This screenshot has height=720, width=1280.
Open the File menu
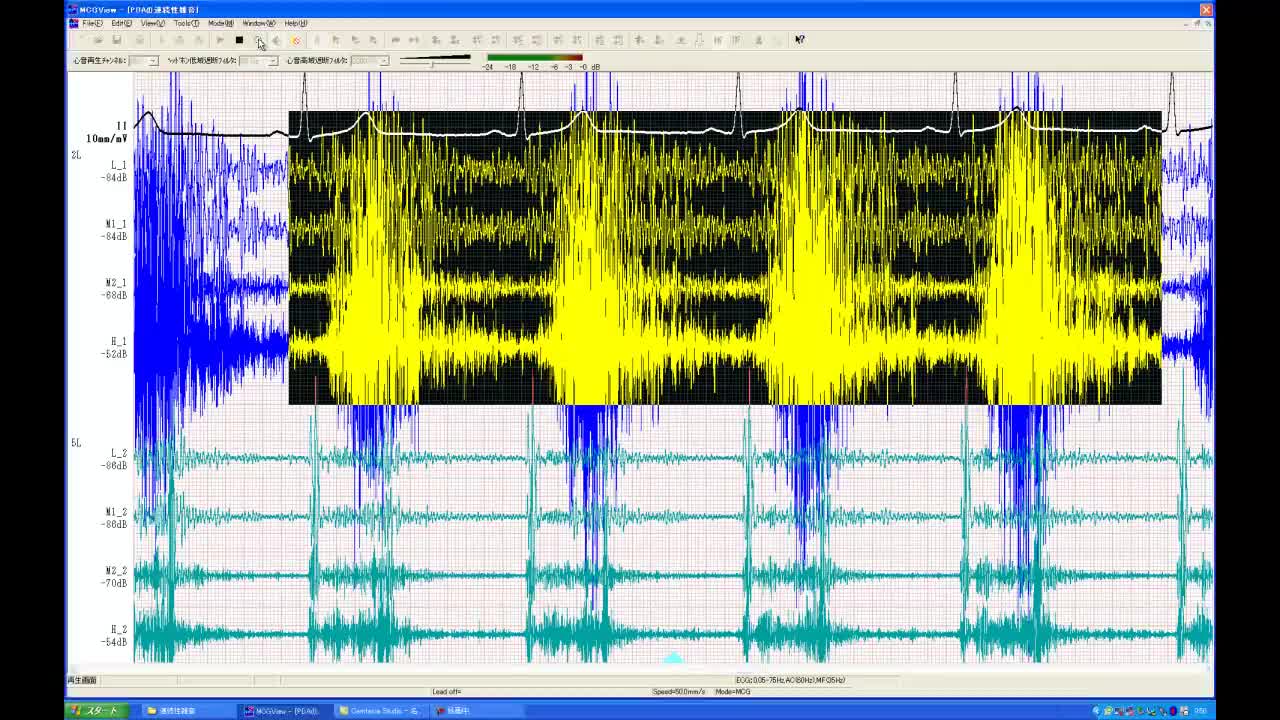pyautogui.click(x=92, y=23)
